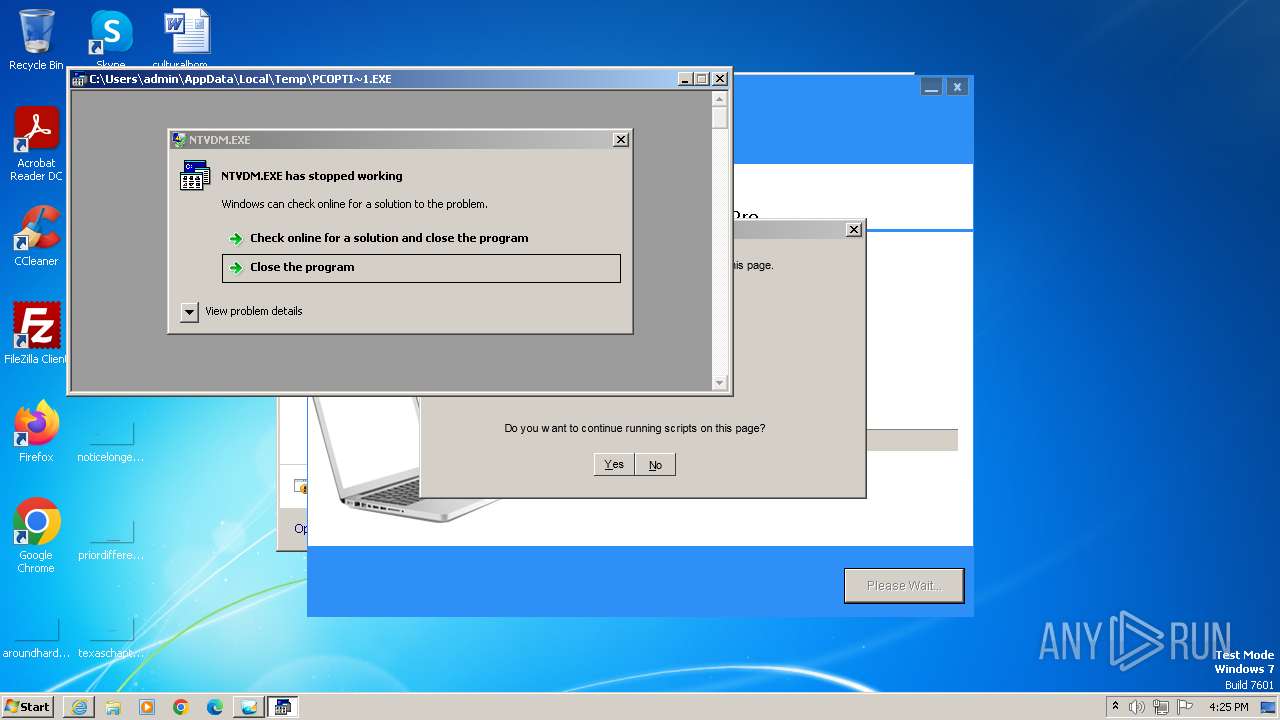
Task: Open Chrome from the taskbar
Action: pos(181,707)
